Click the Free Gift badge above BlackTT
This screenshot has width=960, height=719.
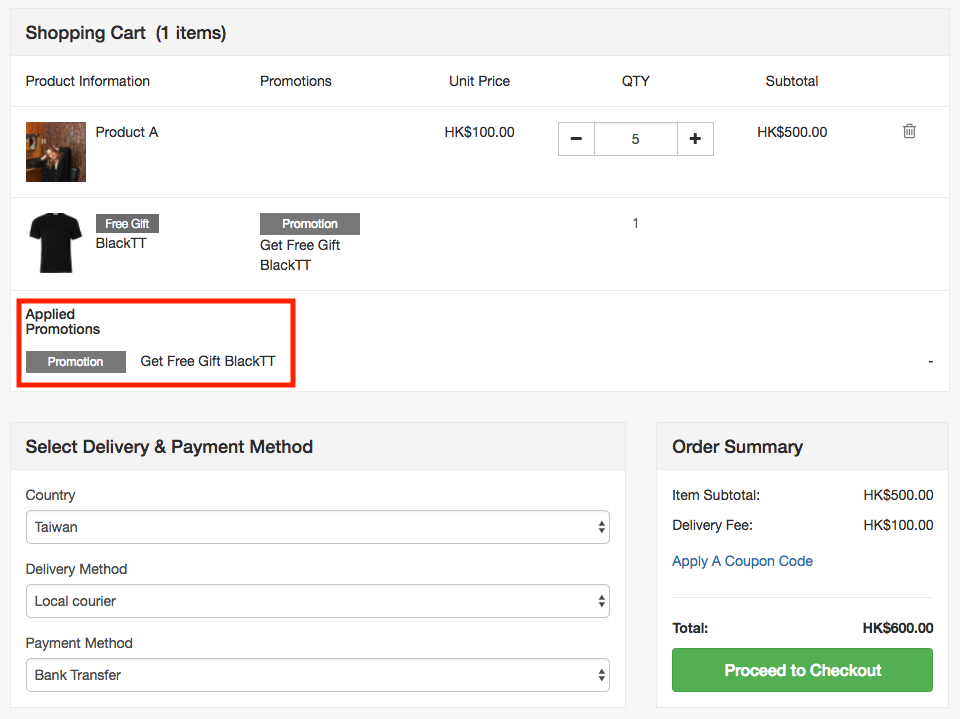pyautogui.click(x=127, y=224)
